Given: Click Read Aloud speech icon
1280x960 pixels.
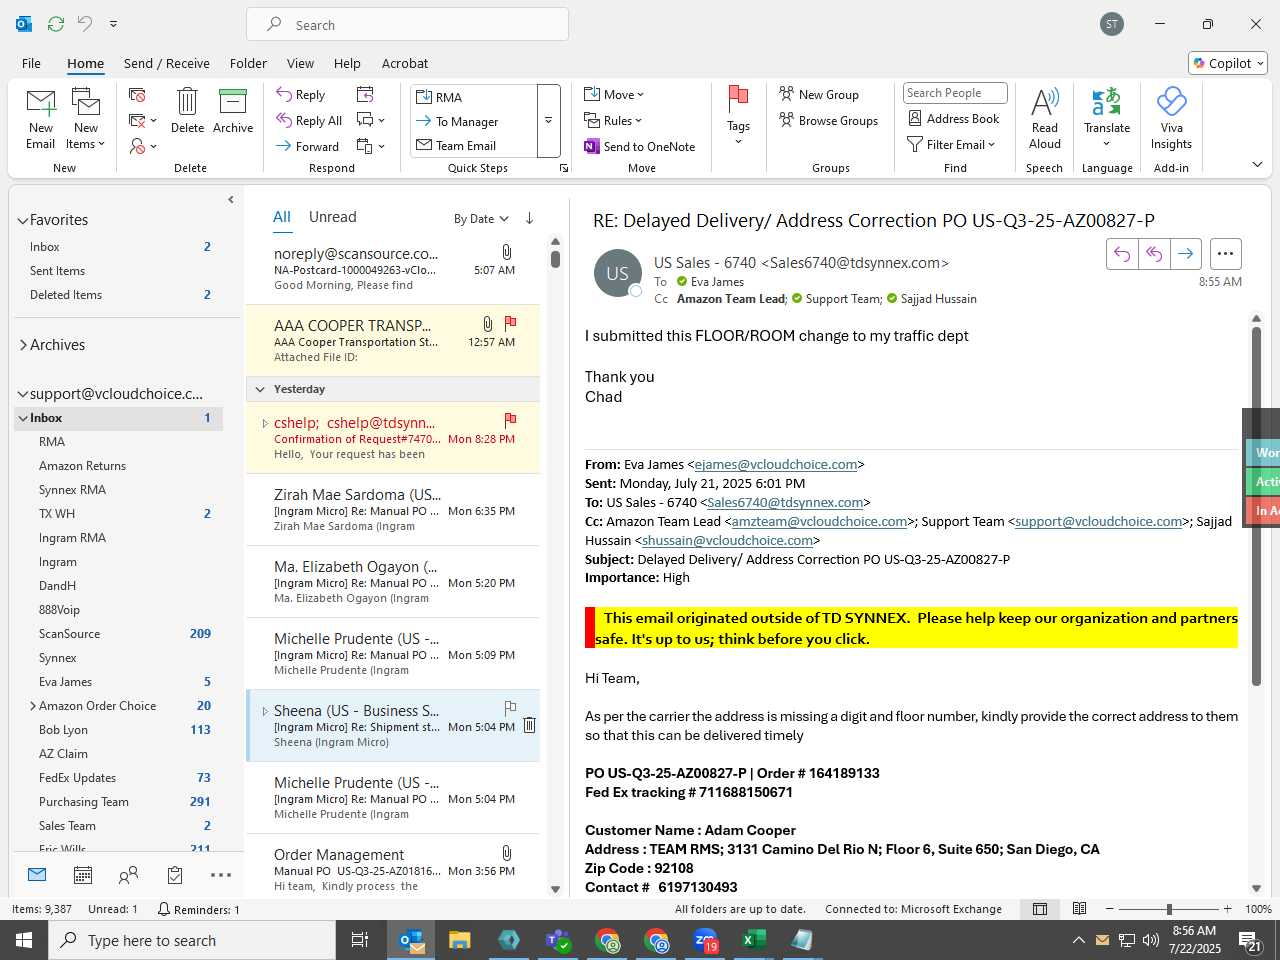Looking at the screenshot, I should tap(1045, 118).
